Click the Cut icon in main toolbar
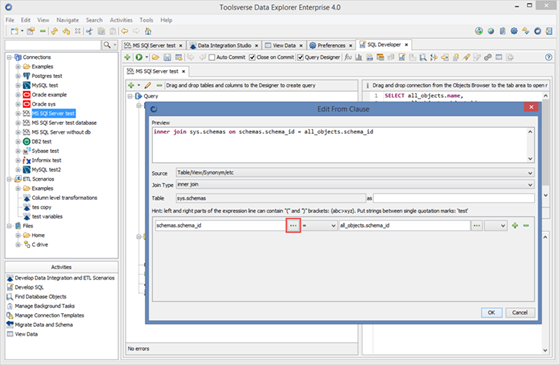 tap(89, 31)
